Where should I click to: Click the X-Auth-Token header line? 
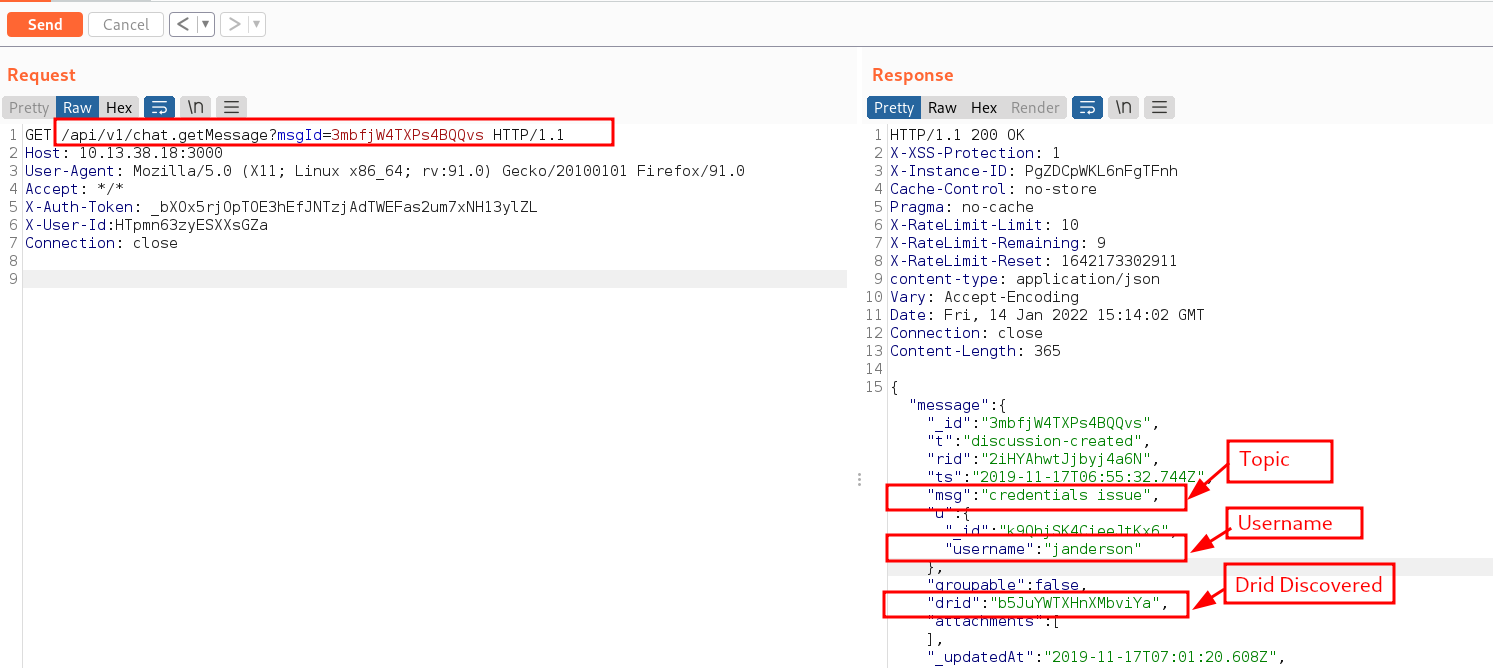click(x=281, y=207)
